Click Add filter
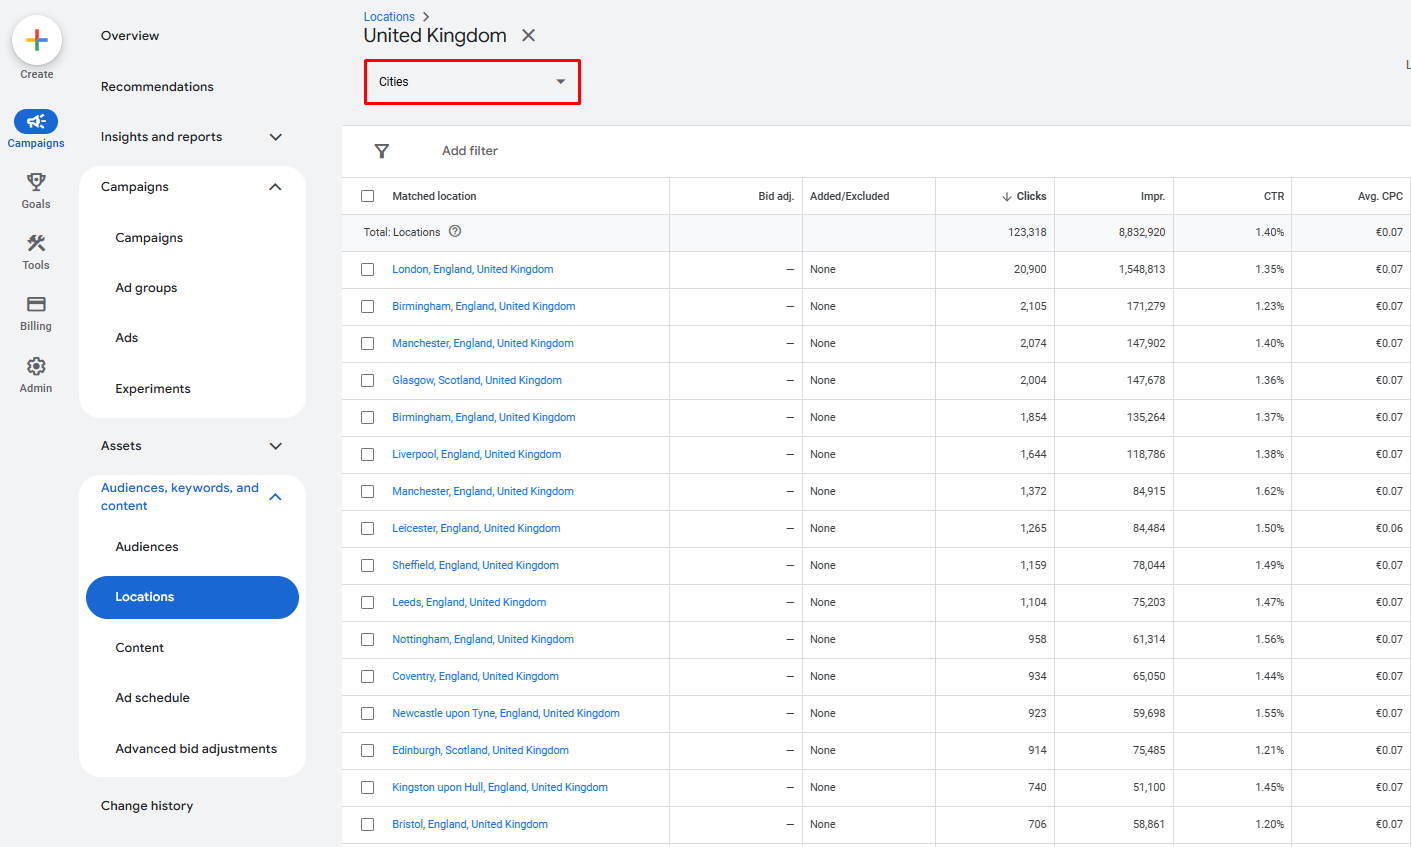 click(x=470, y=151)
